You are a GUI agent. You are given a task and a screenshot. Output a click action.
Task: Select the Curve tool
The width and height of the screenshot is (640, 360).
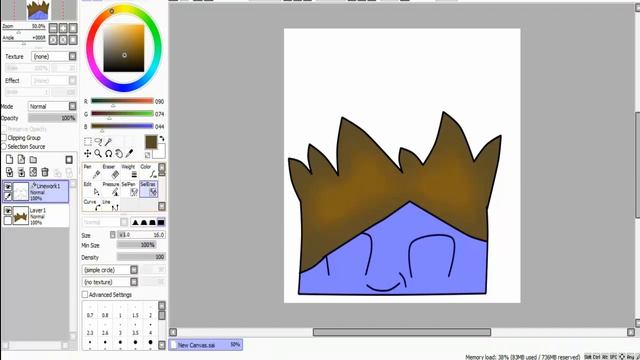click(92, 205)
